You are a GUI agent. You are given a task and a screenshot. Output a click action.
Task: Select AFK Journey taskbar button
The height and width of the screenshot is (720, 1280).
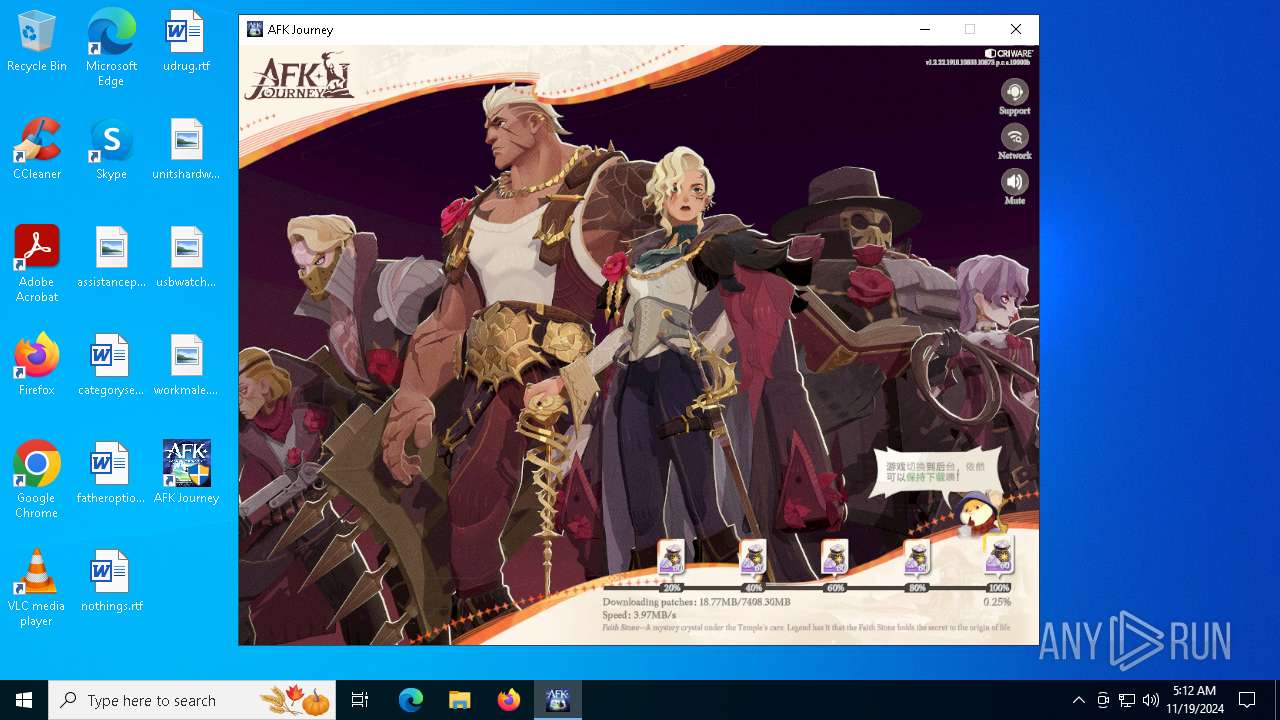(x=557, y=700)
